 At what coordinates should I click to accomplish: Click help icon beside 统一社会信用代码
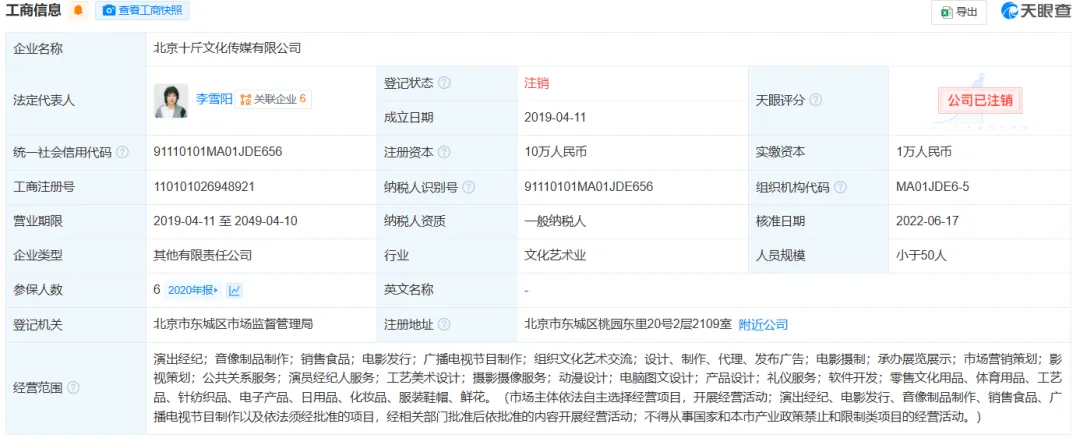click(x=122, y=153)
